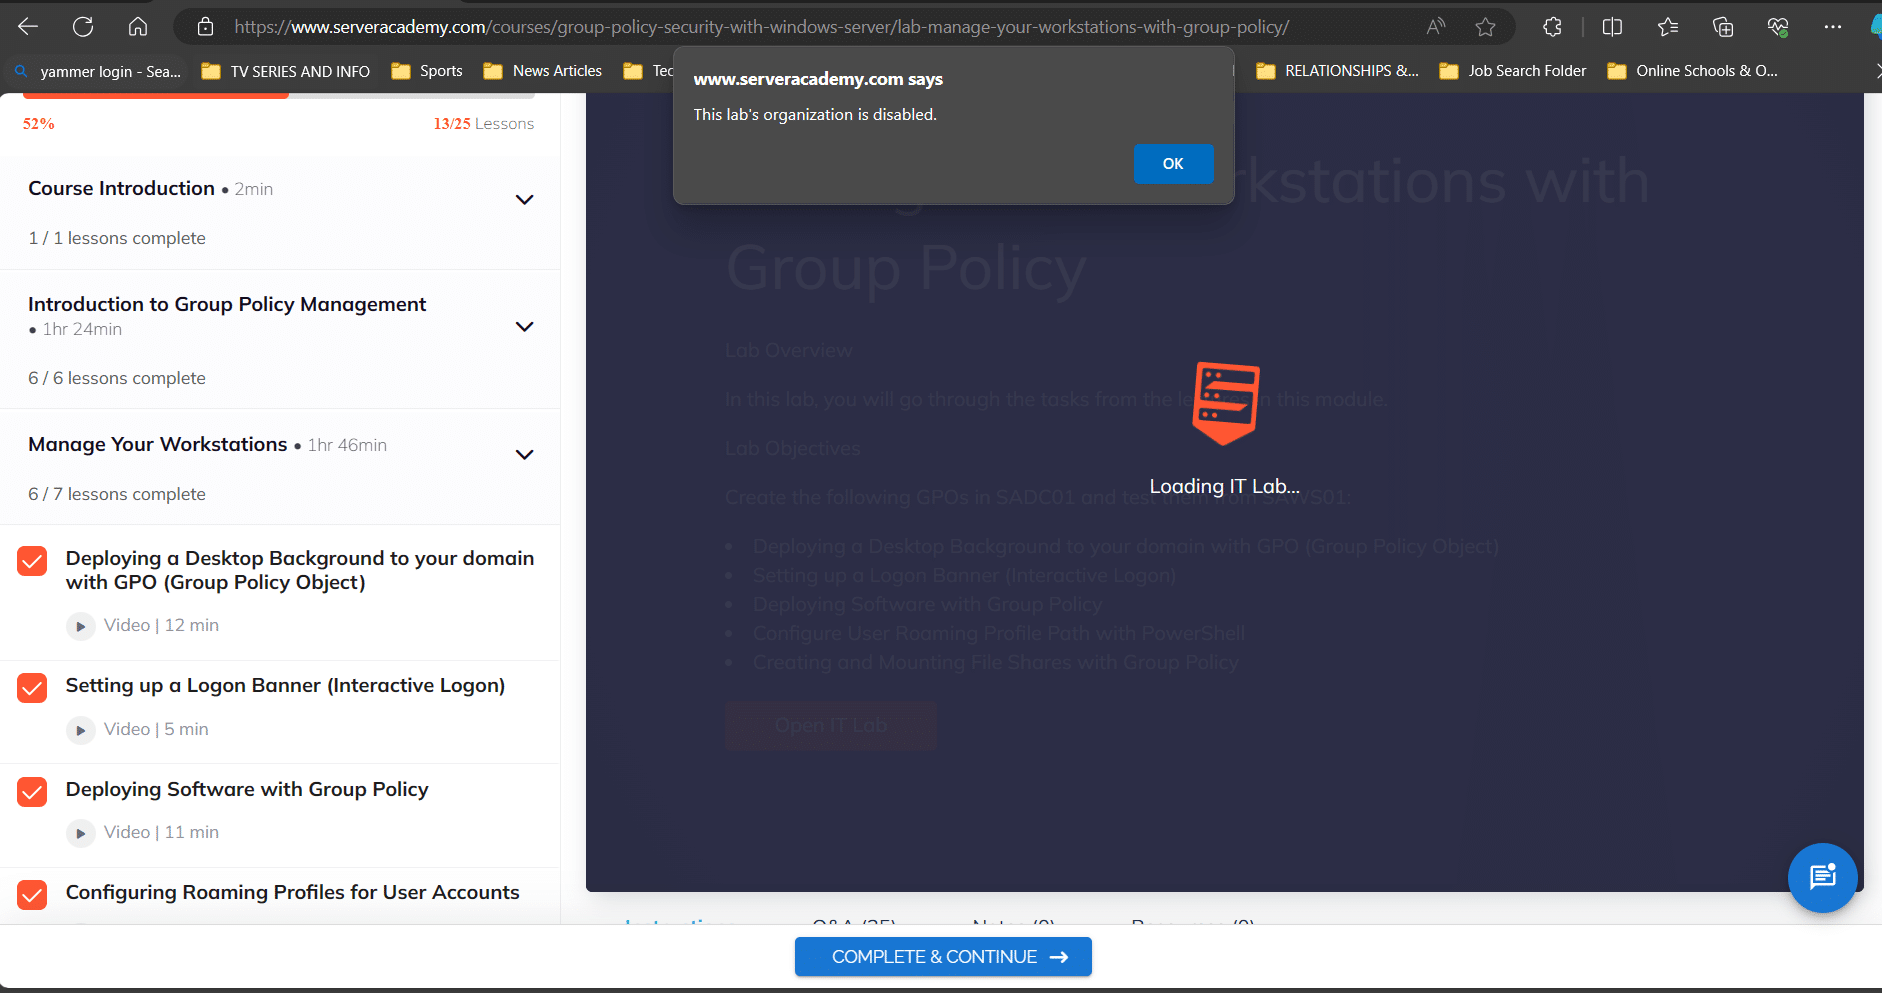Expand the Course Introduction section
Image resolution: width=1882 pixels, height=993 pixels.
(x=524, y=200)
